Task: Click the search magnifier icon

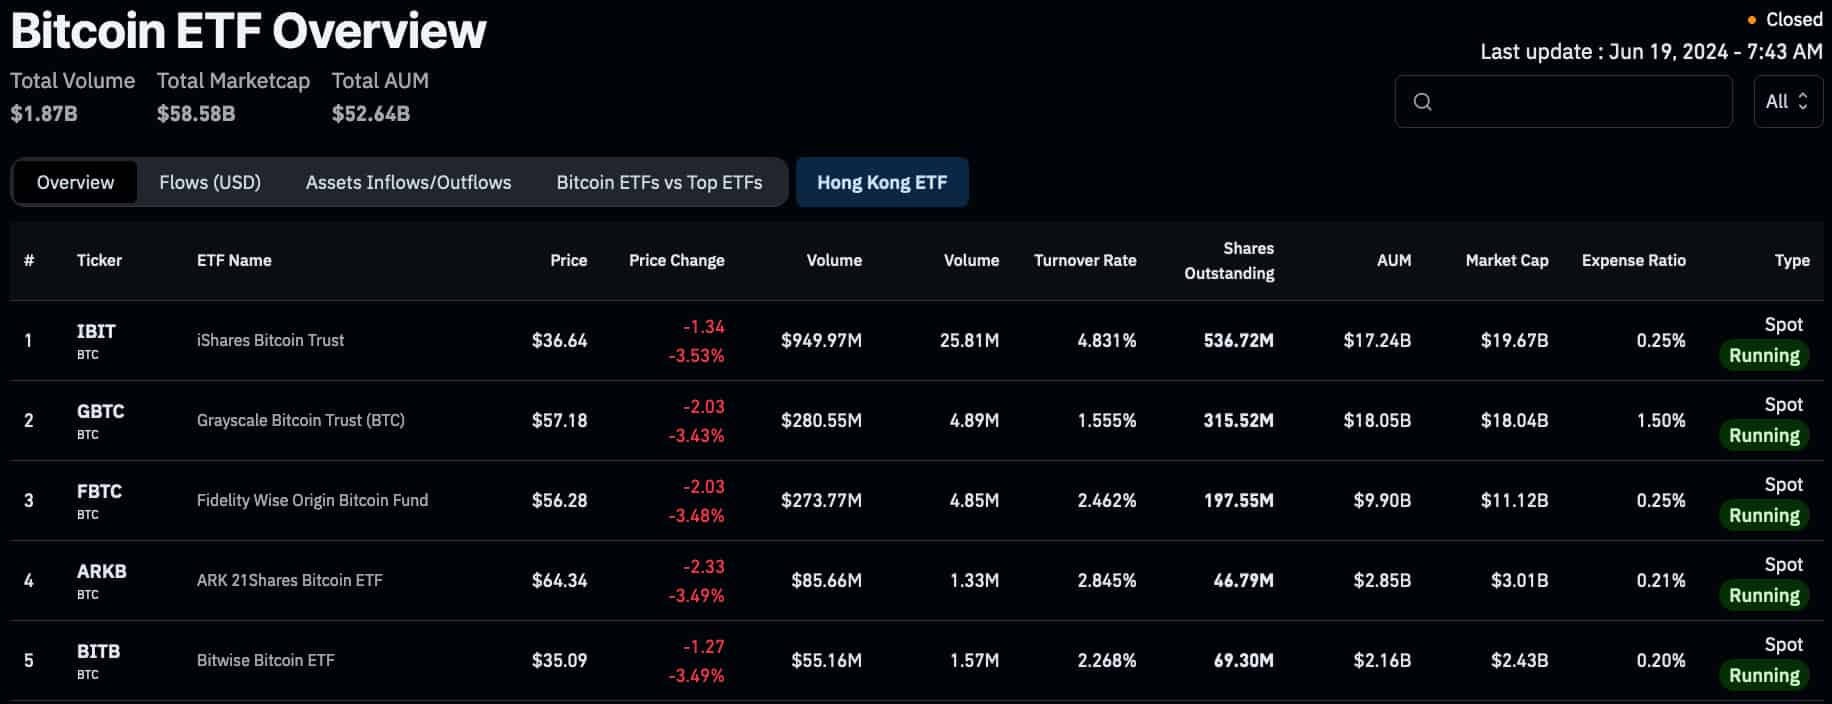Action: (1421, 101)
